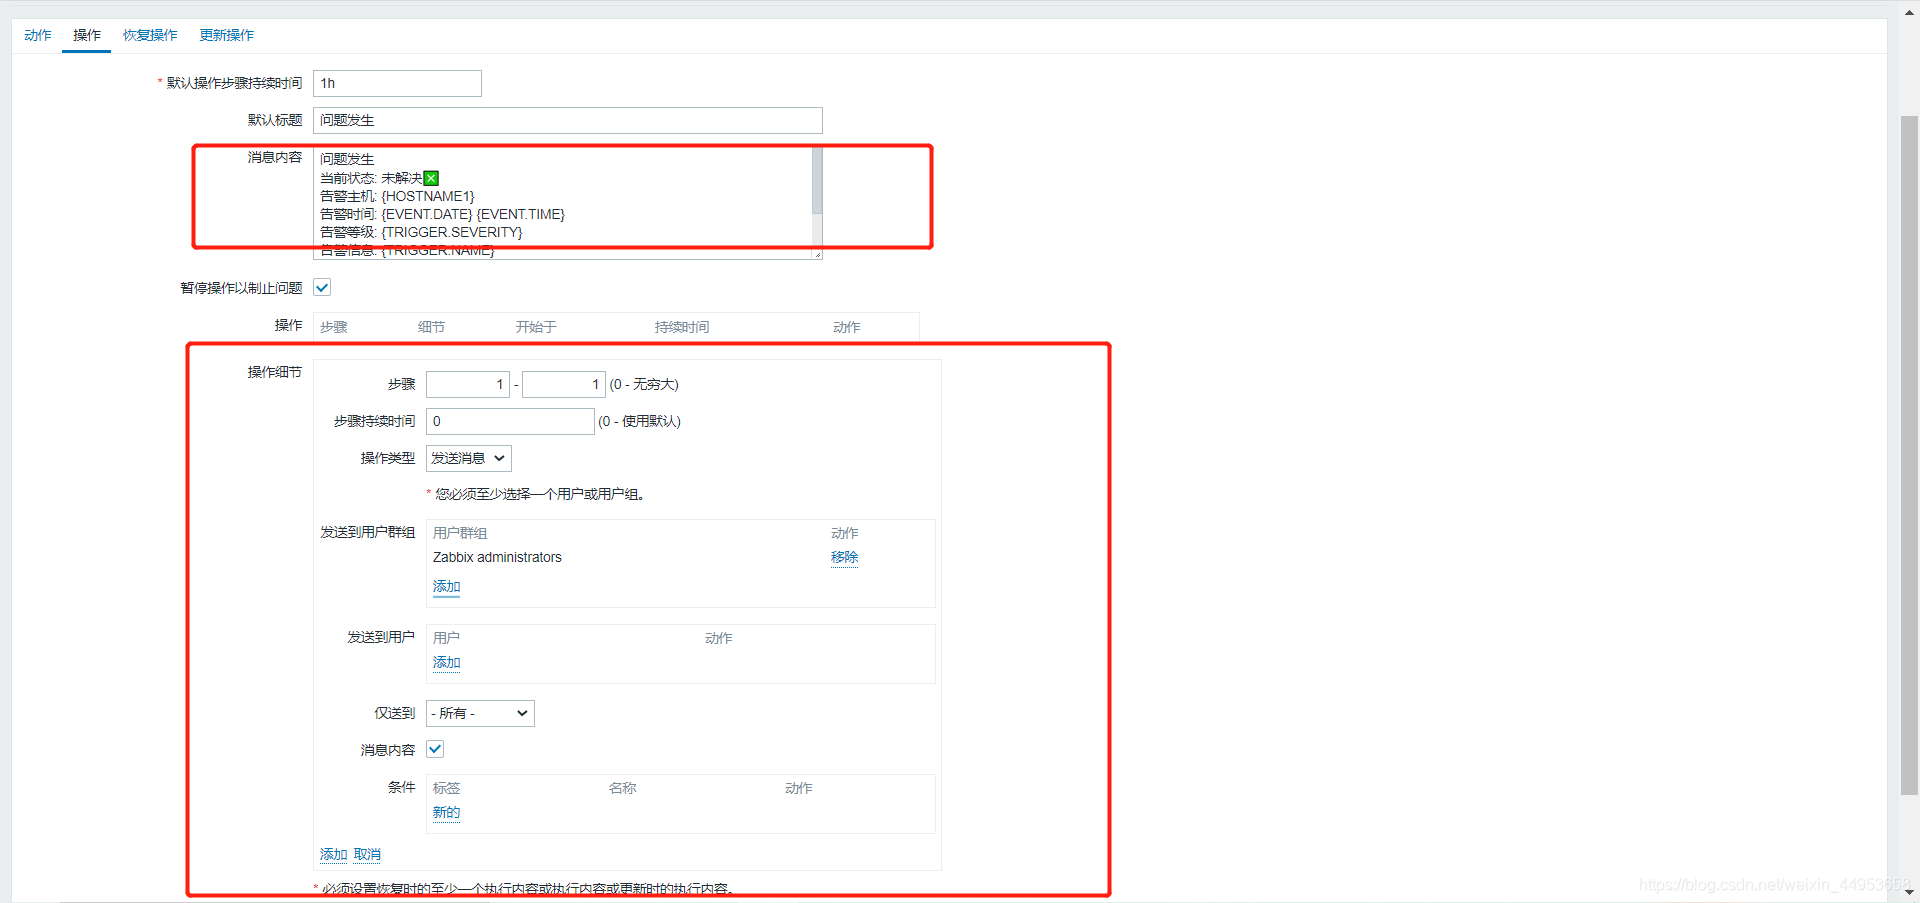This screenshot has height=903, width=1920.
Task: Click the {HOSTNAME1} line in message
Action: click(397, 196)
